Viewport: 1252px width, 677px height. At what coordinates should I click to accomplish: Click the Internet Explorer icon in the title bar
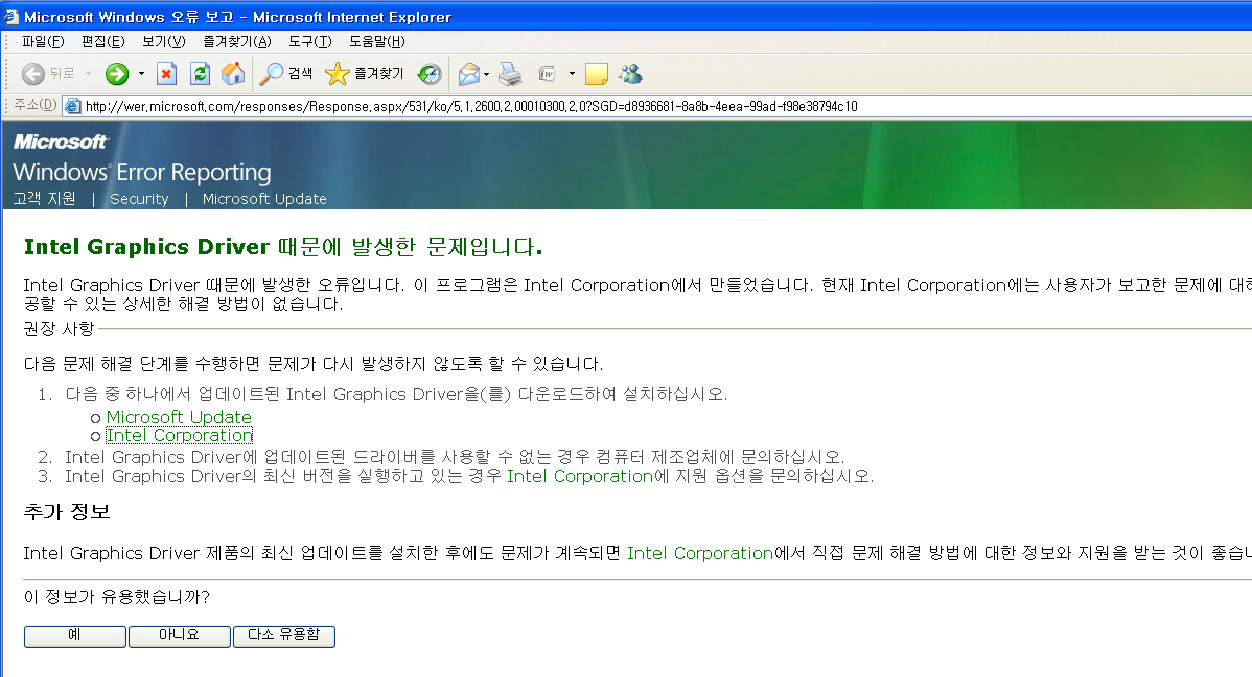[x=11, y=16]
